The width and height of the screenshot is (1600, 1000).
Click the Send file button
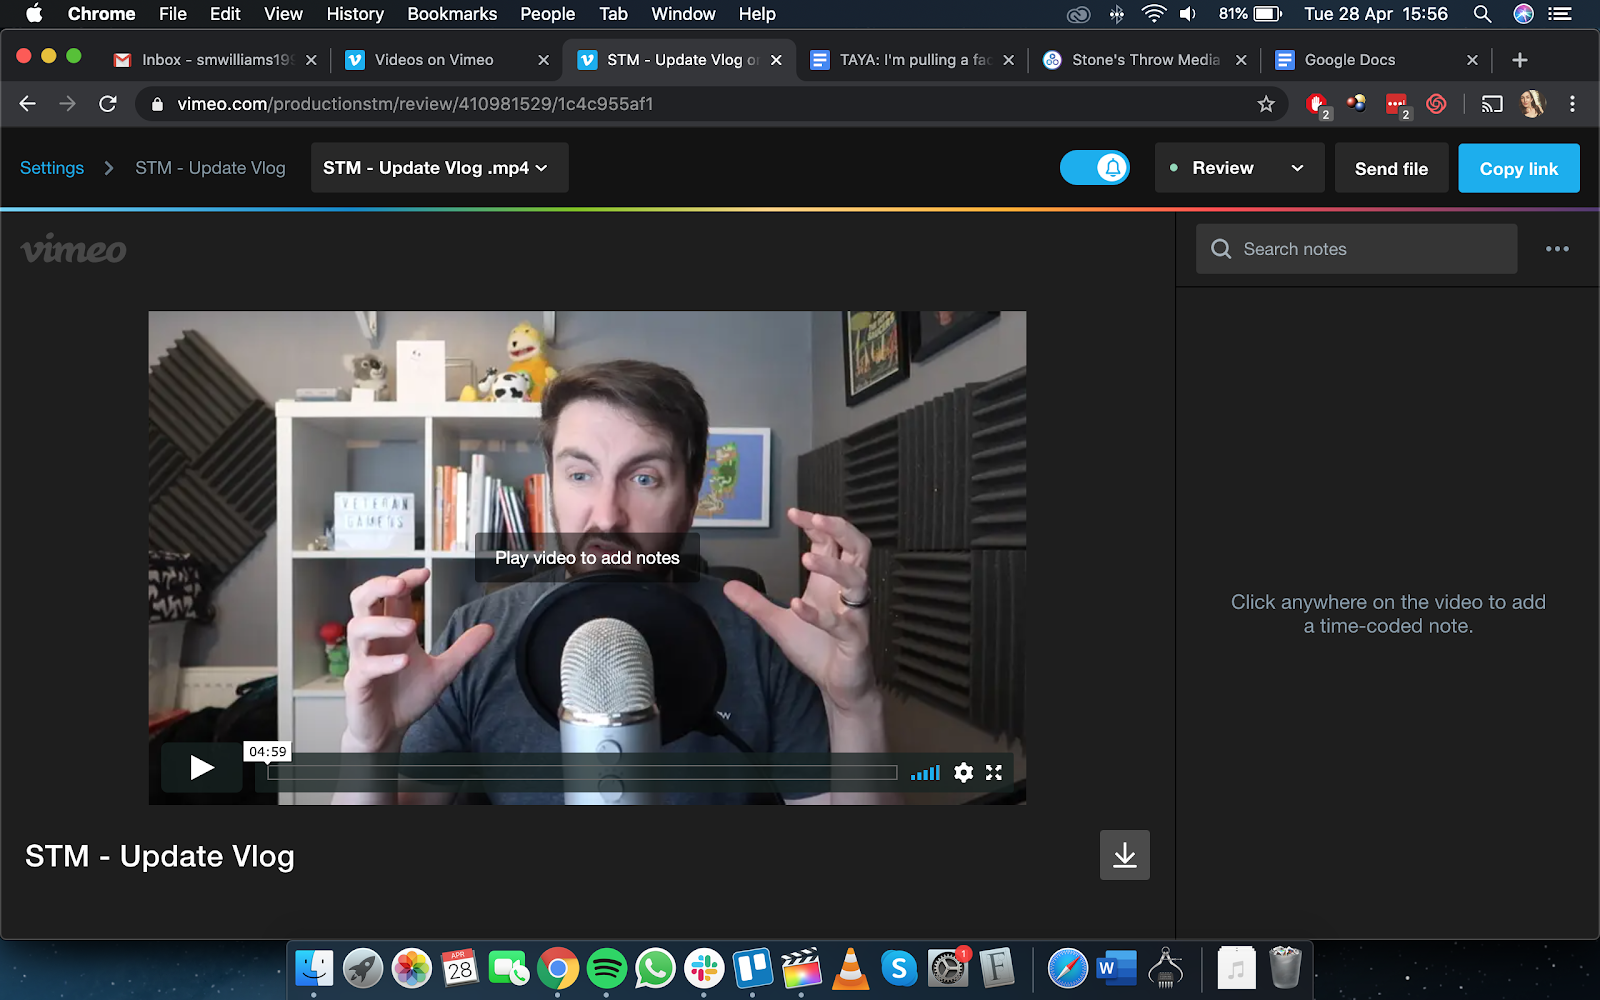(x=1392, y=169)
